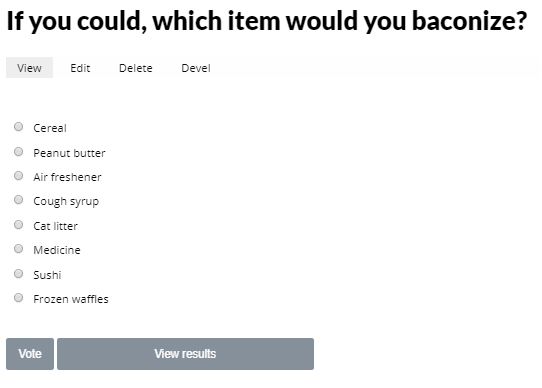Click the 'Air freshener' label text

pyautogui.click(x=67, y=177)
